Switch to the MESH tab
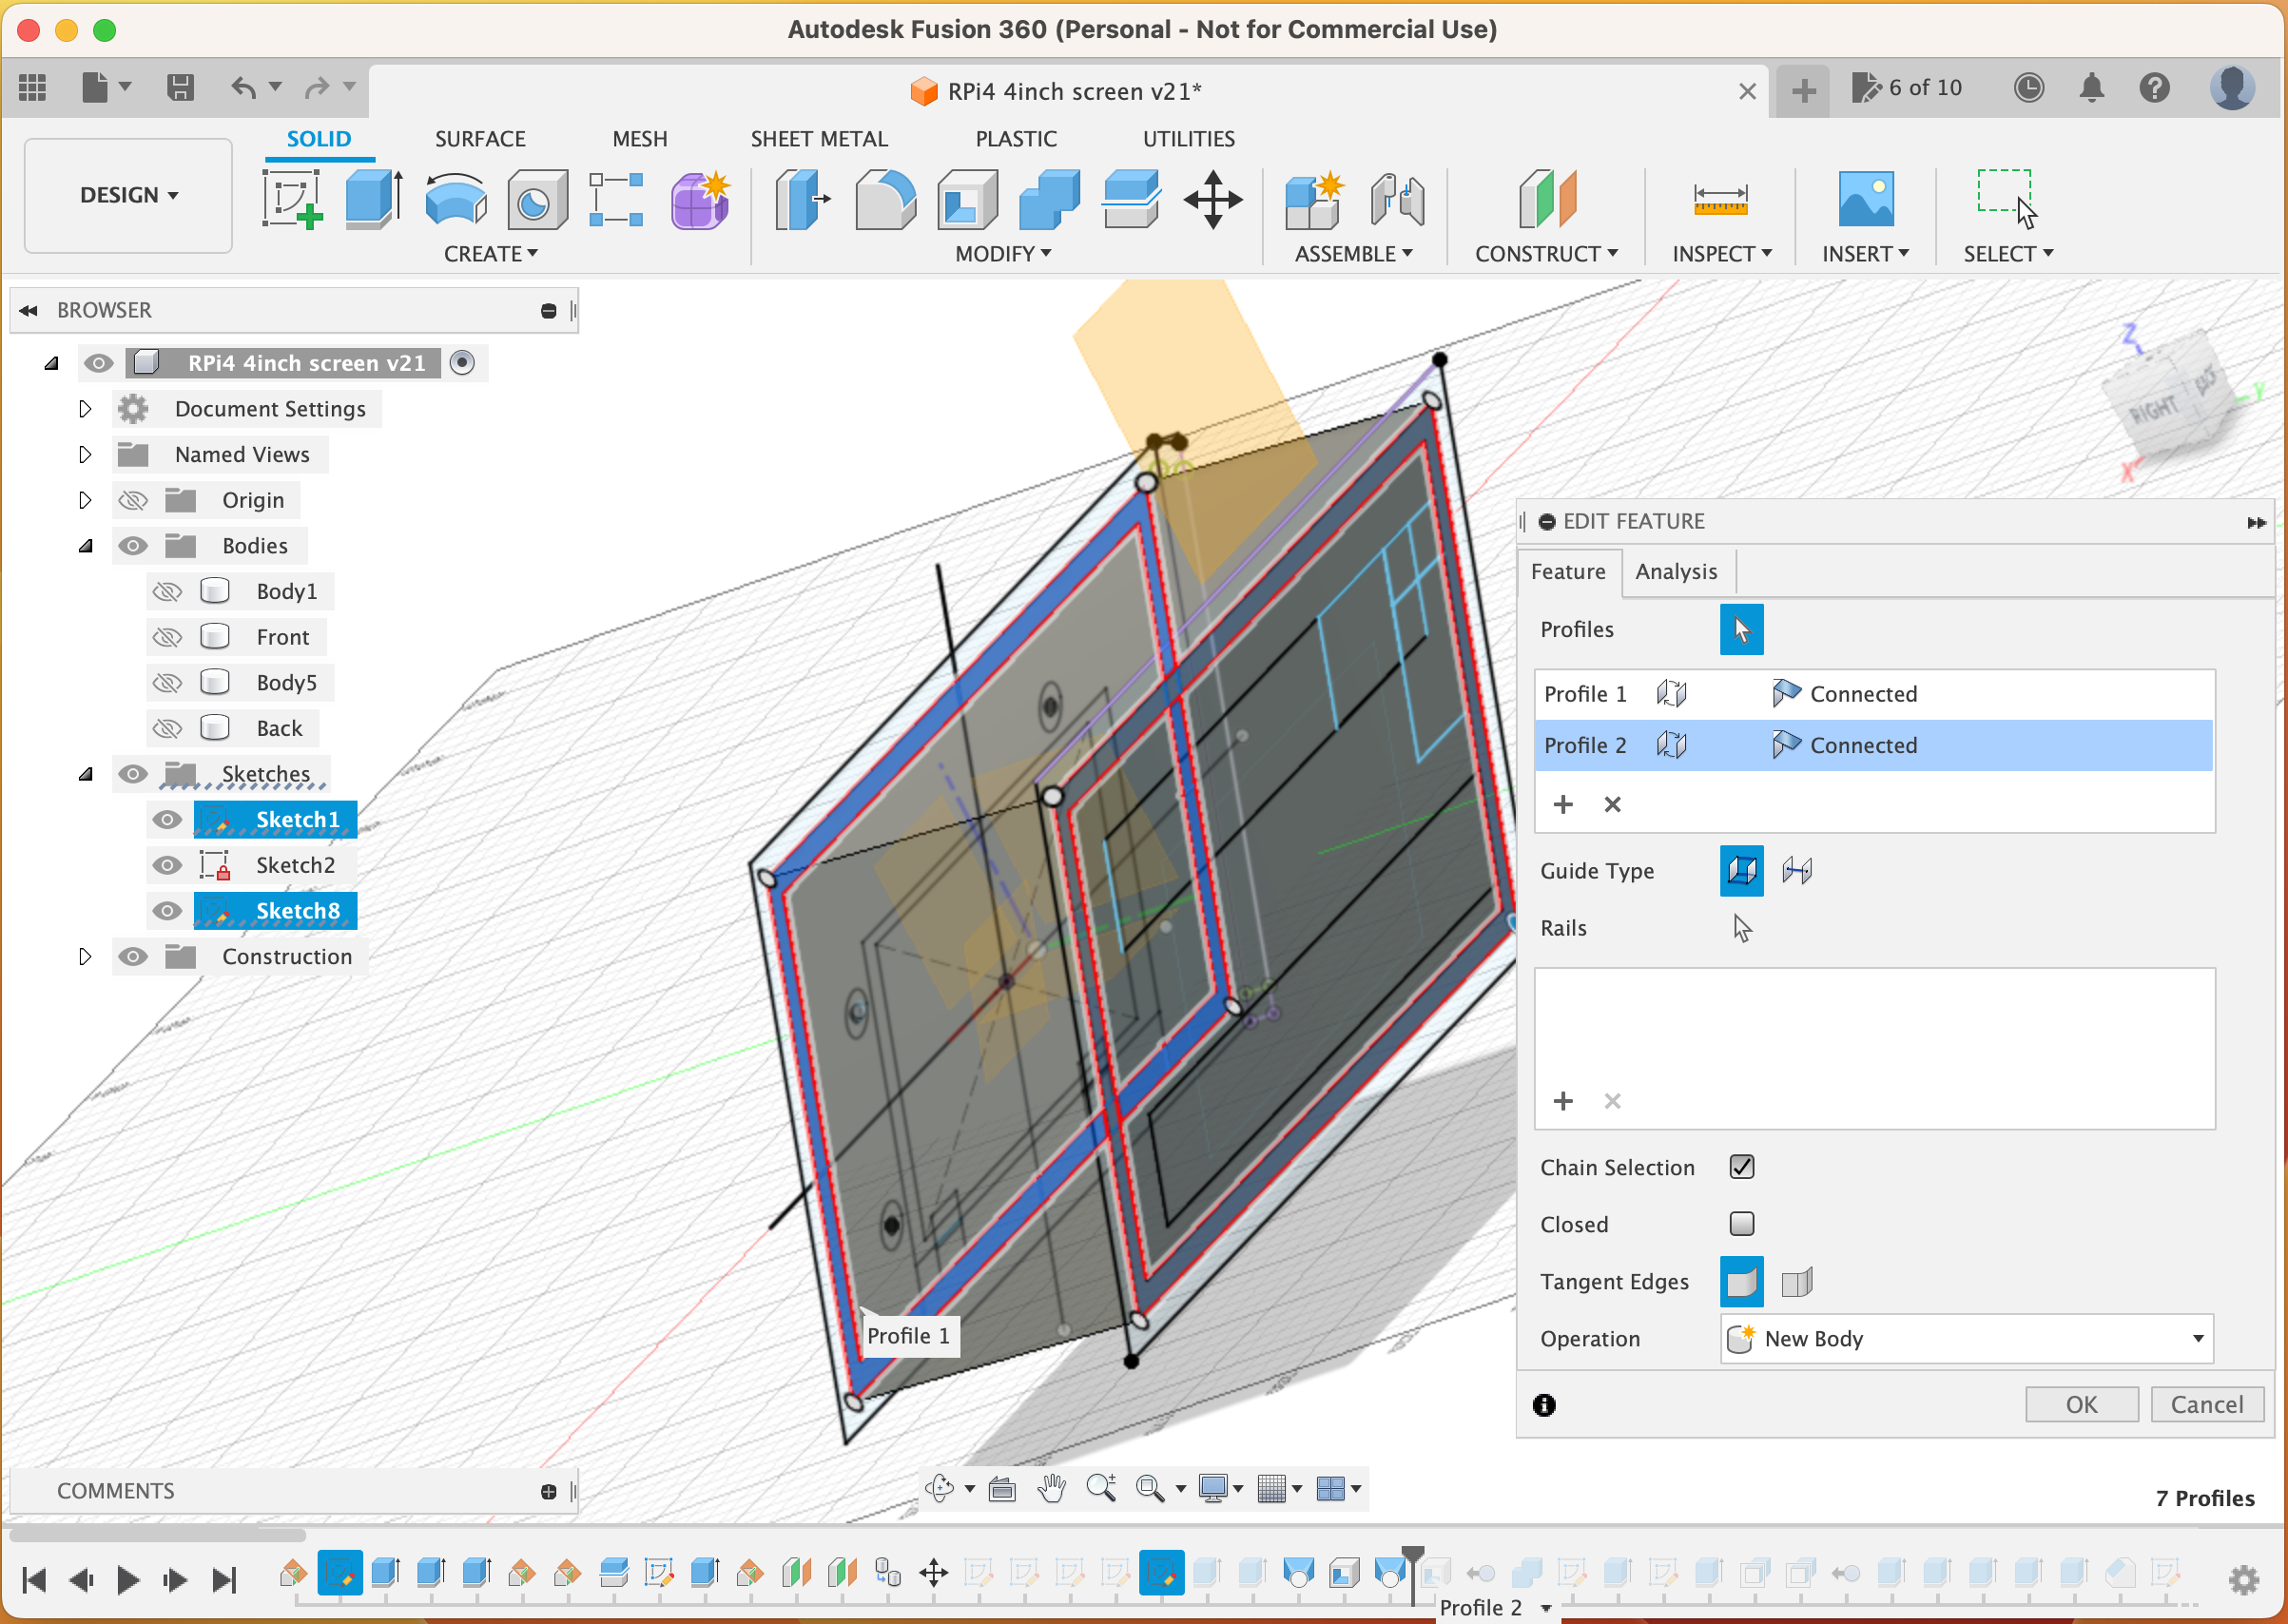This screenshot has height=1624, width=2288. pos(640,139)
